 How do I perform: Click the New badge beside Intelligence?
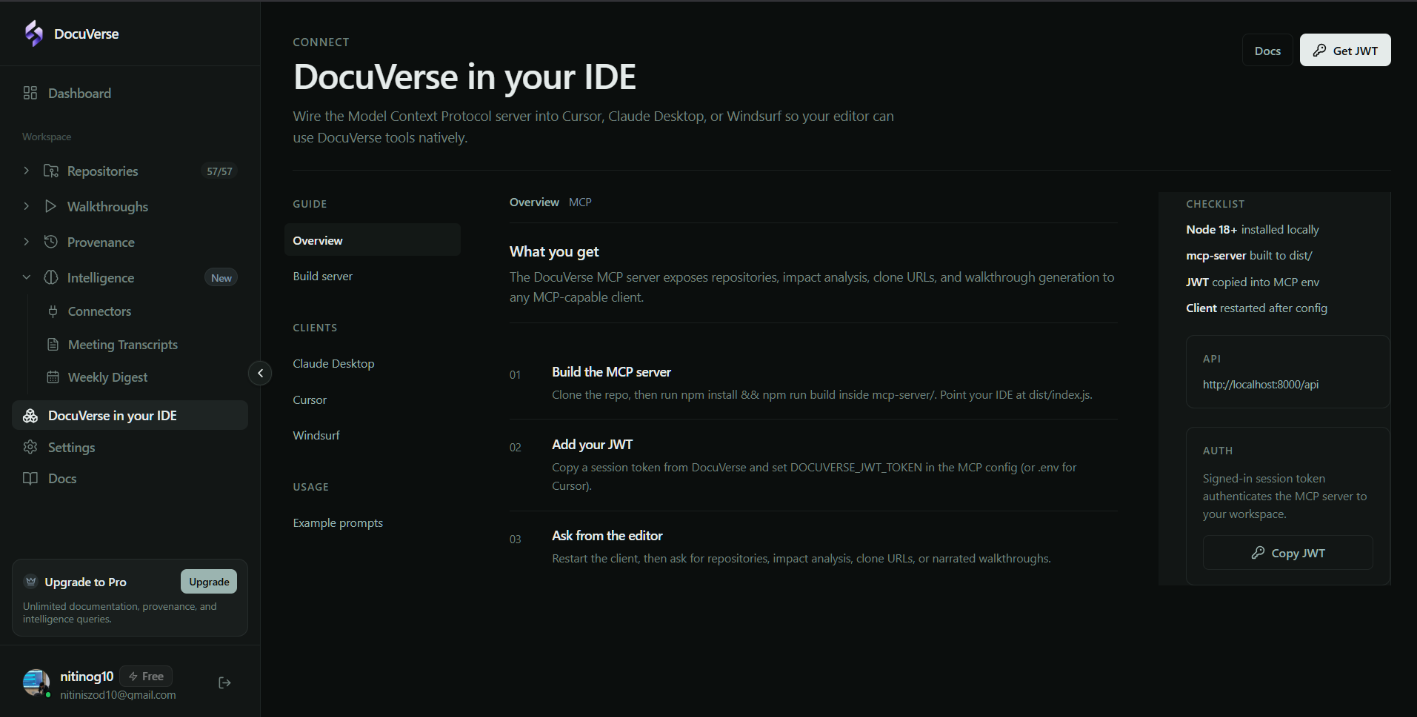tap(221, 278)
